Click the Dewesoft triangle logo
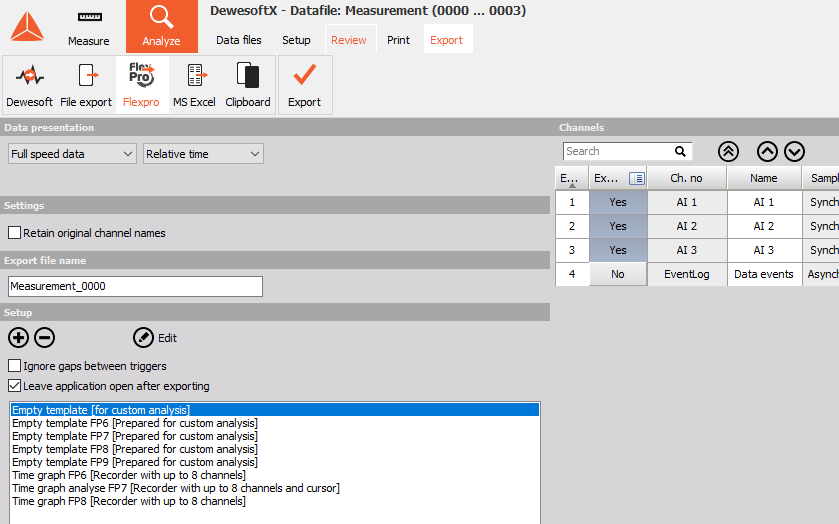 click(27, 26)
